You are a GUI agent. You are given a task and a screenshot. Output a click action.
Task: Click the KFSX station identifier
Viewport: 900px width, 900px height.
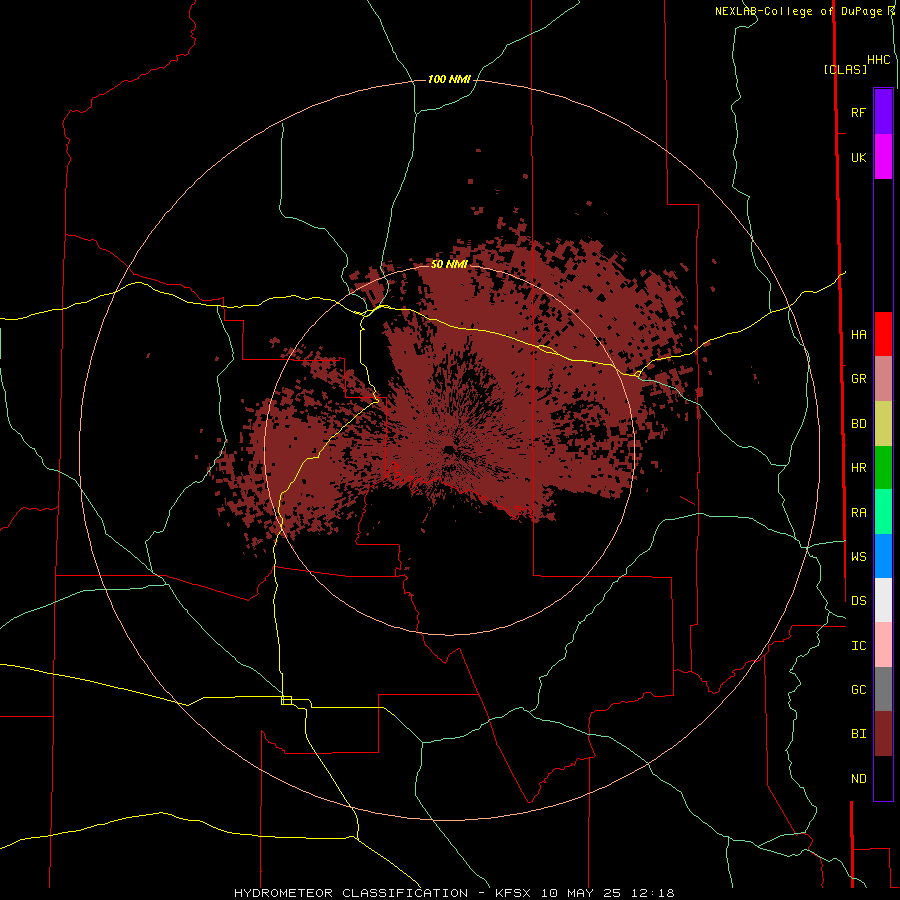[515, 893]
